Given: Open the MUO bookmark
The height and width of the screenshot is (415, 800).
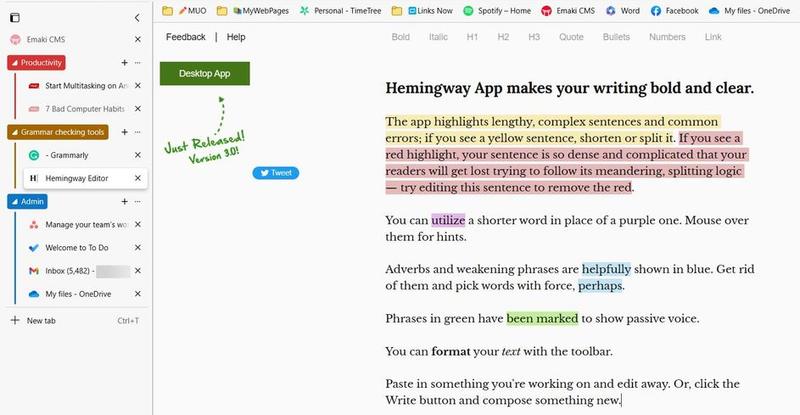Looking at the screenshot, I should (x=192, y=11).
